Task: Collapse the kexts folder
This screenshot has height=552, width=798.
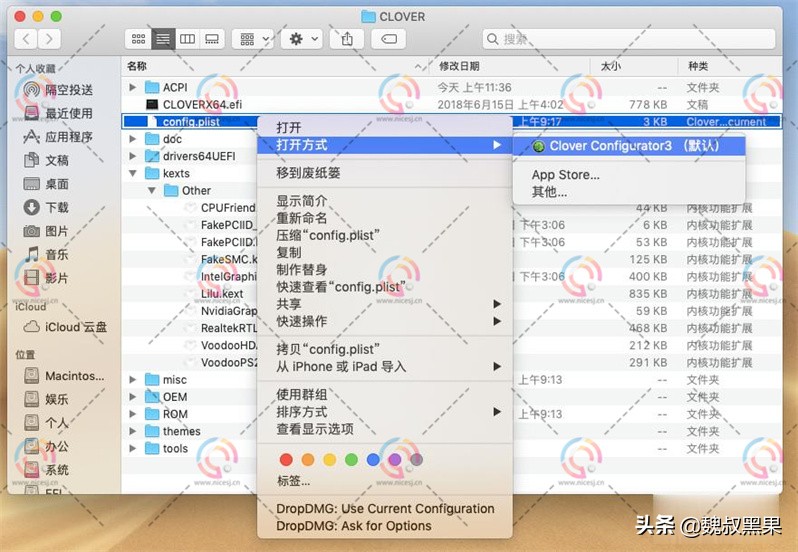Action: pos(132,173)
